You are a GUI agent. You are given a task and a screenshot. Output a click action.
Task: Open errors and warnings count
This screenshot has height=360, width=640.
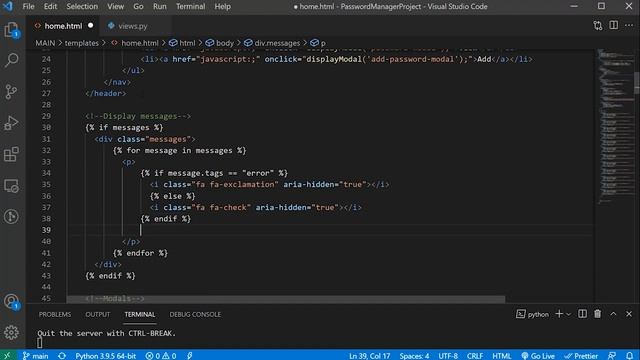[161, 356]
